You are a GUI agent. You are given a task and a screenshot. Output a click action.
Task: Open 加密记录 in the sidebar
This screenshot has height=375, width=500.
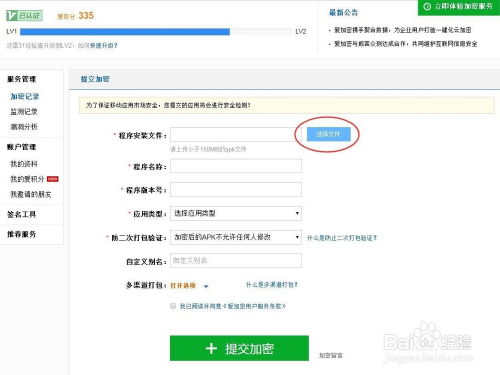pos(25,97)
